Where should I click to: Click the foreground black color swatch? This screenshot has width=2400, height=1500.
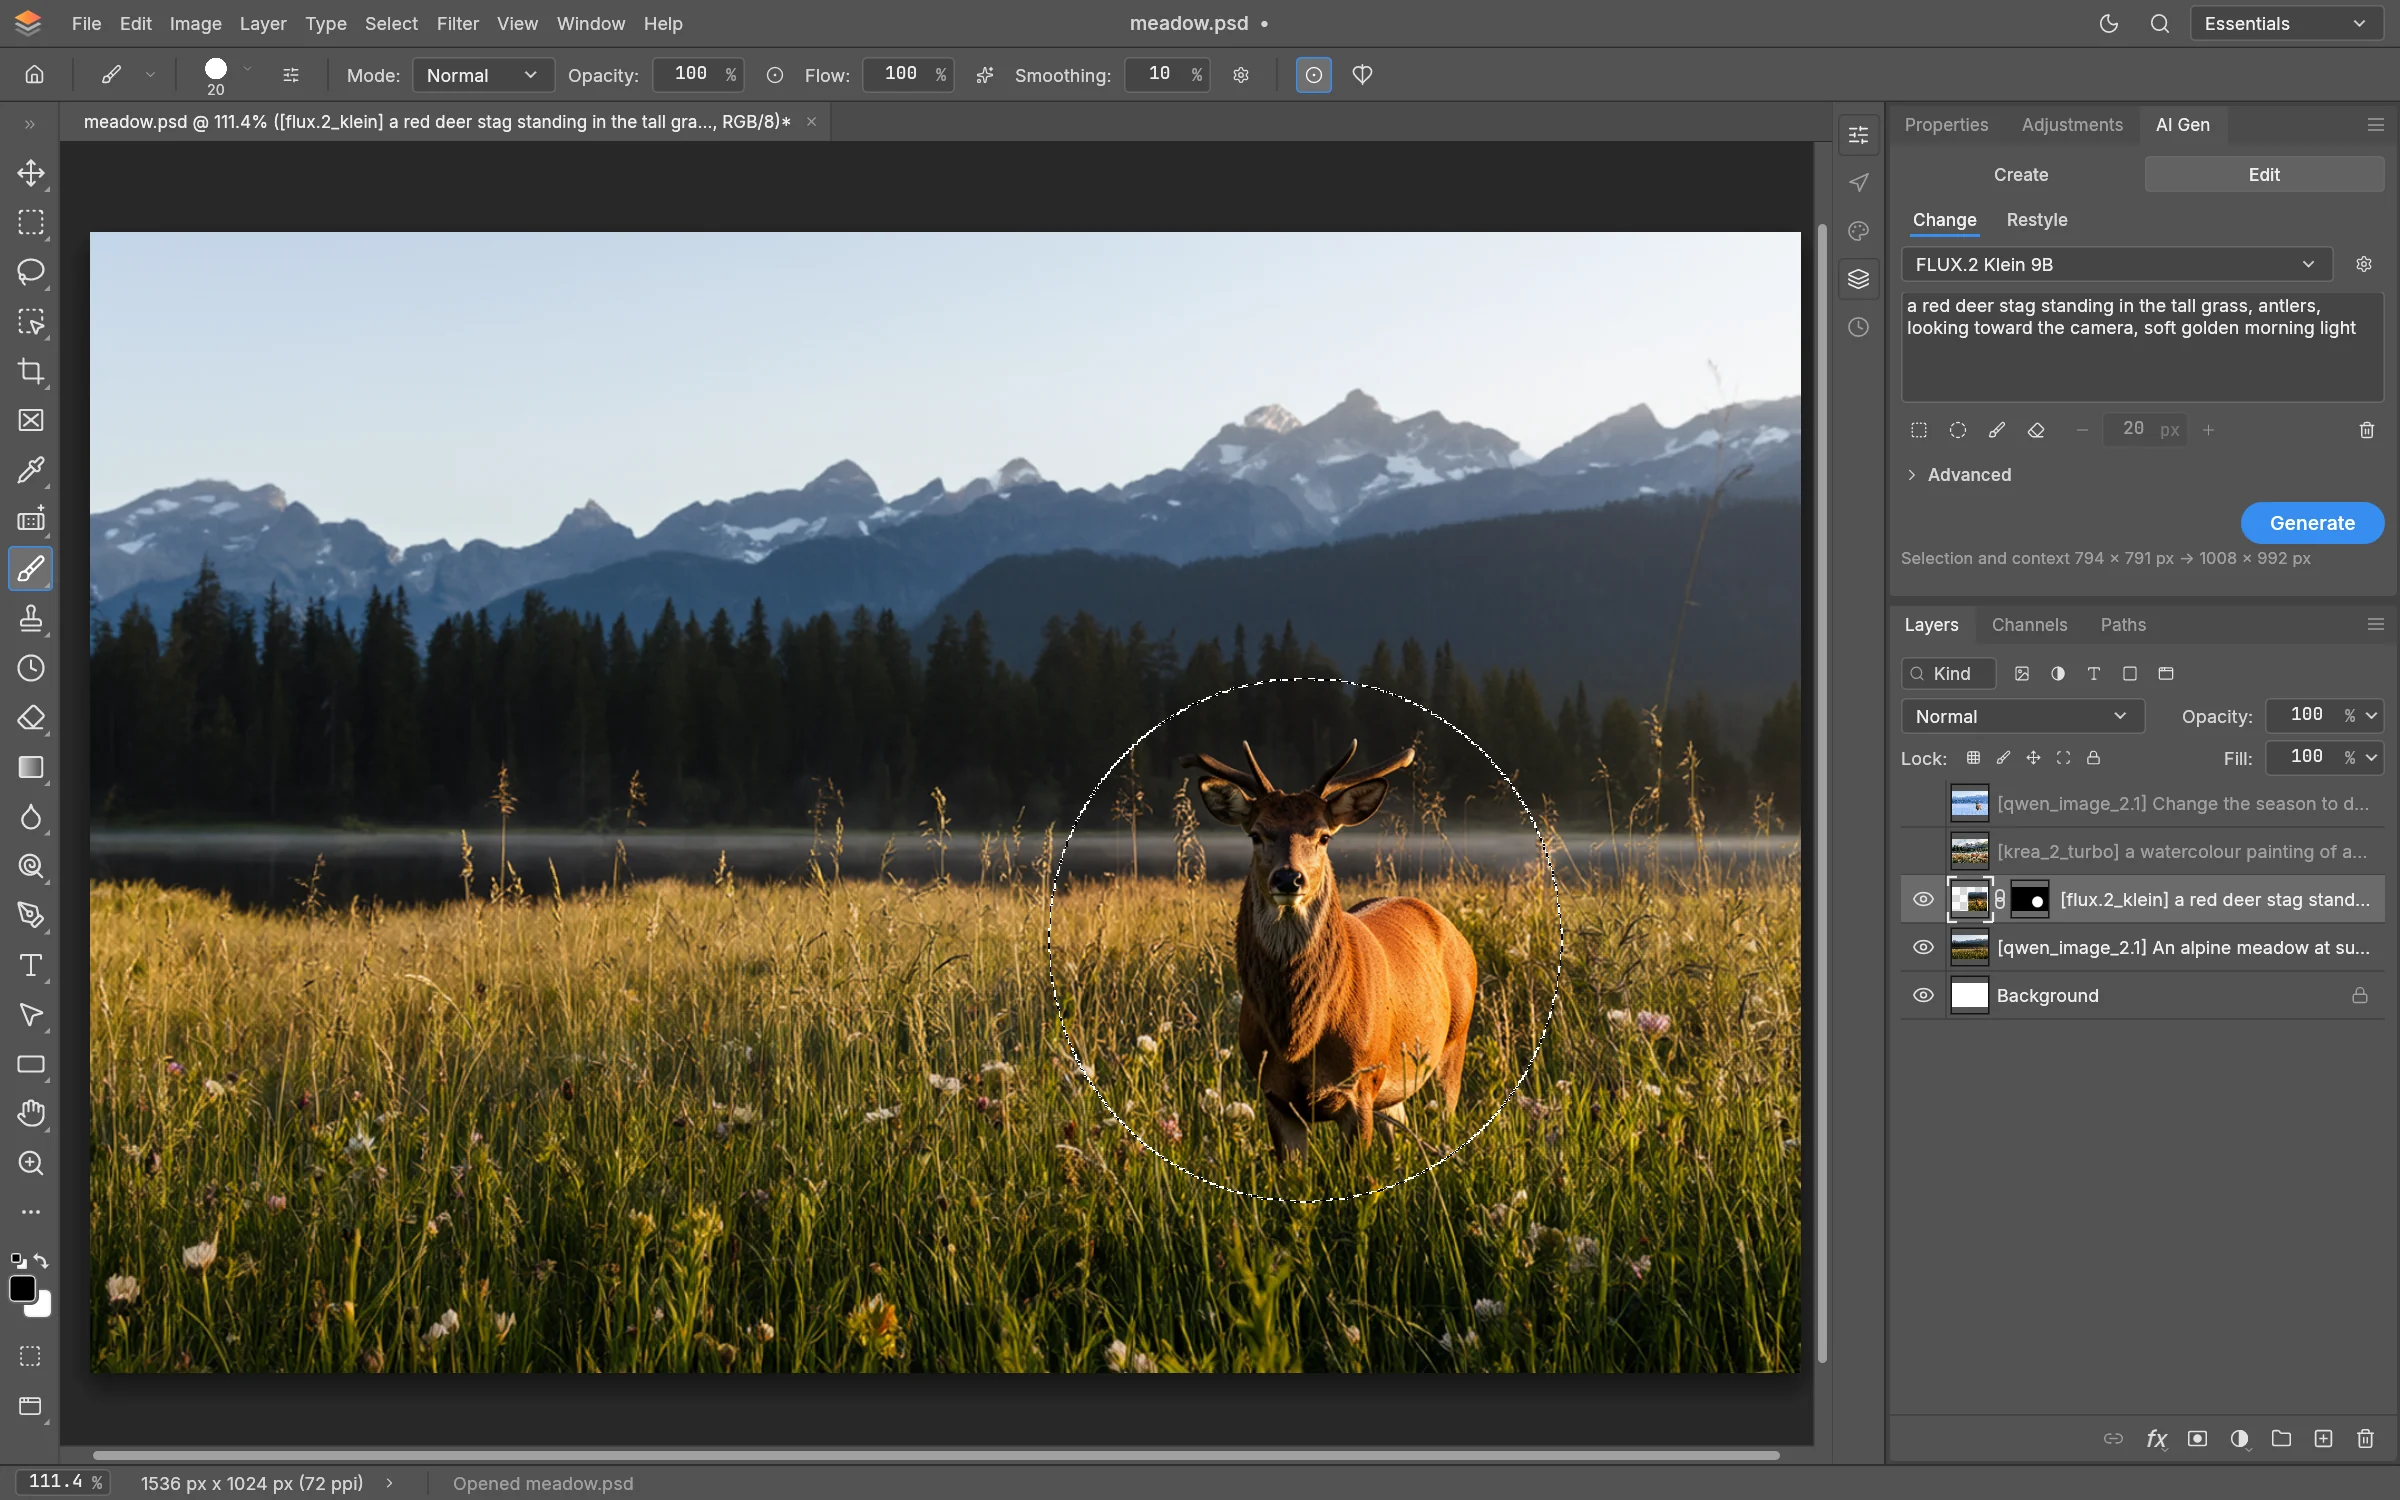click(22, 1288)
